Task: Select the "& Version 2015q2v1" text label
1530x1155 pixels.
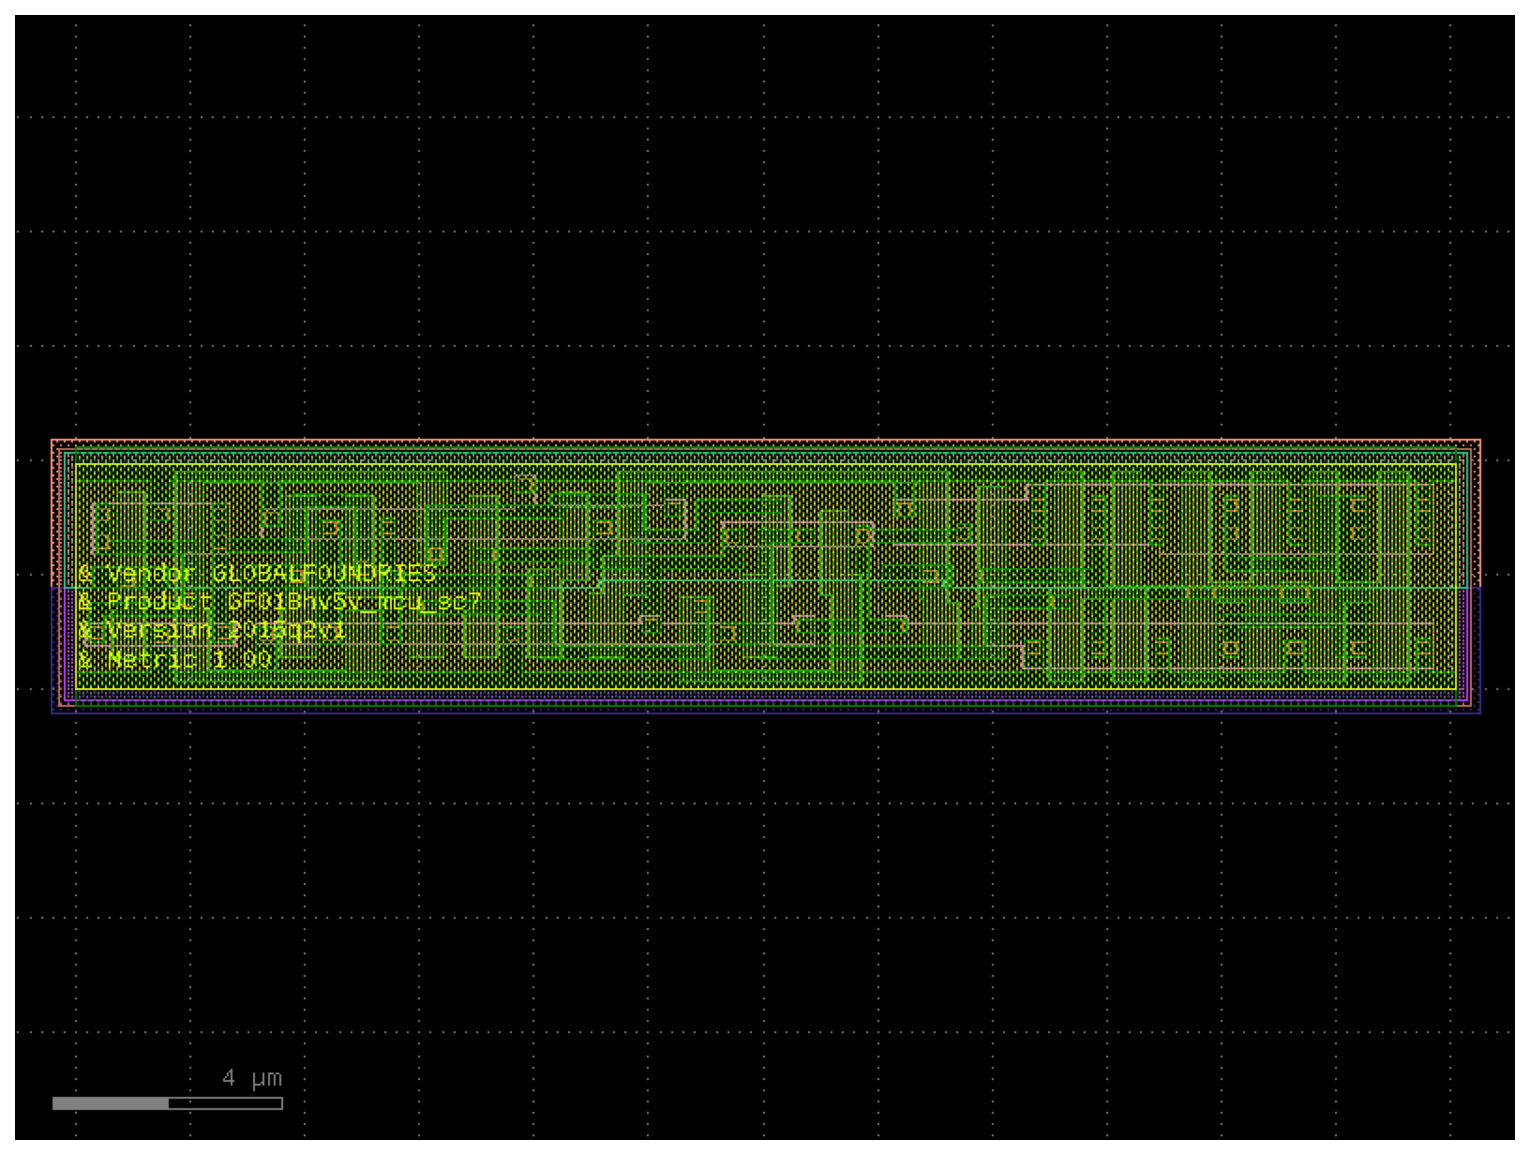Action: 212,631
